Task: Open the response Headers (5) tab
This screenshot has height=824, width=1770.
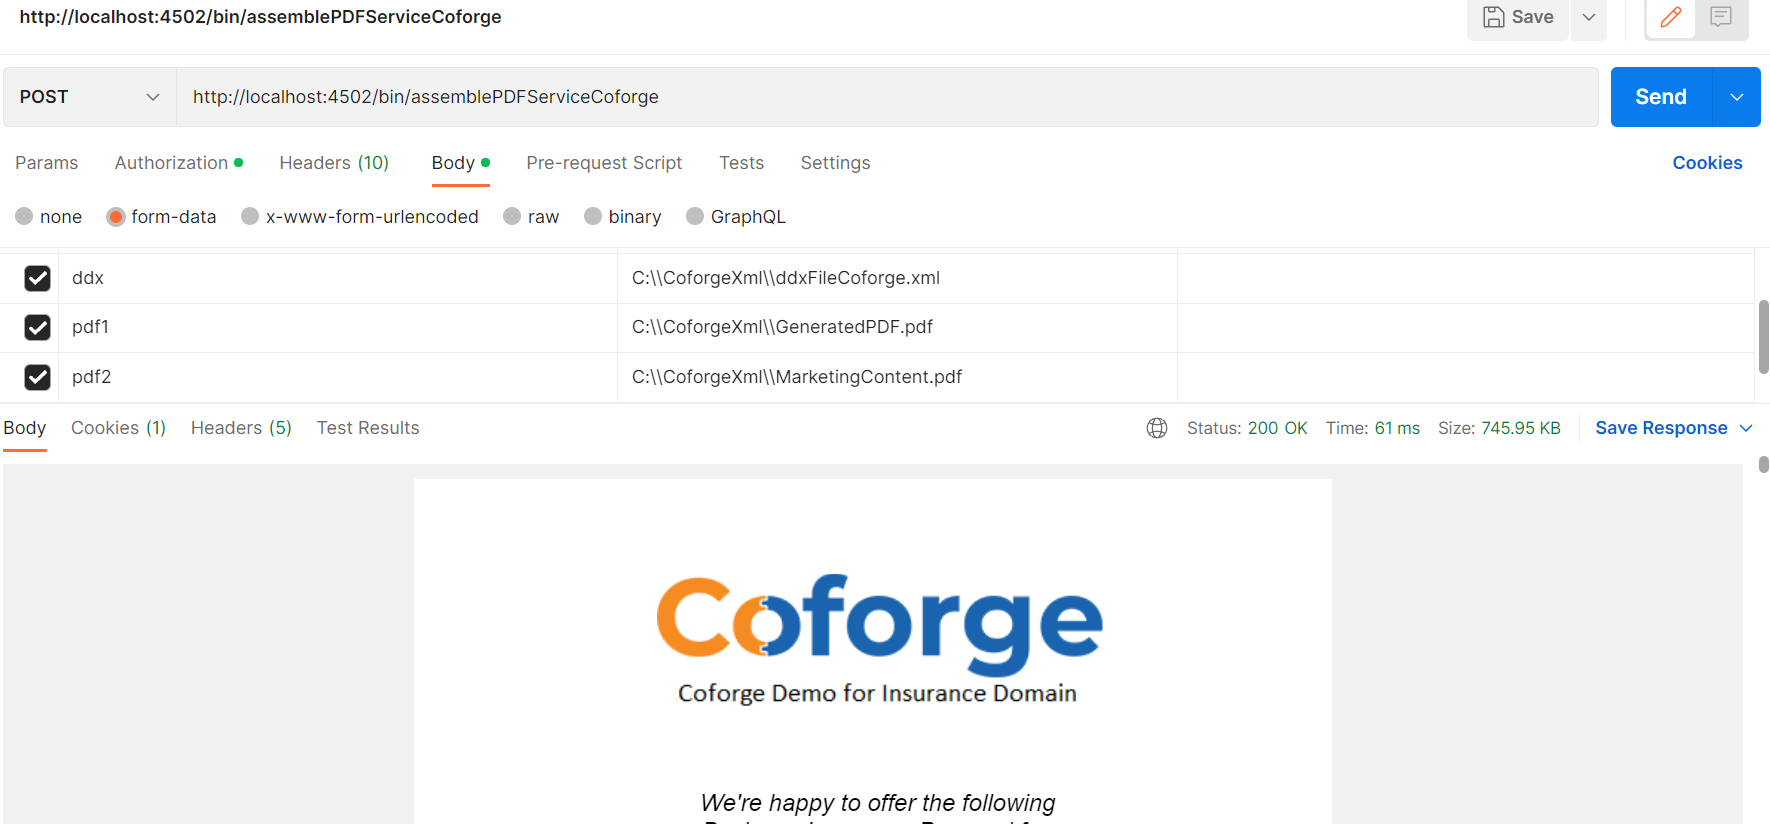Action: [241, 428]
